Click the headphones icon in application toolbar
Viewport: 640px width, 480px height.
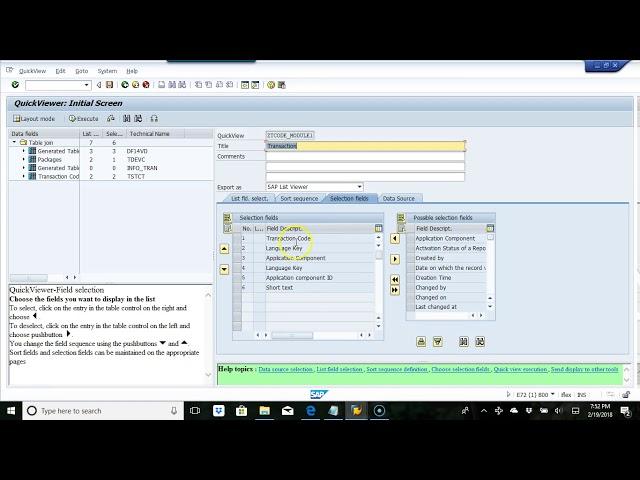coord(154,119)
